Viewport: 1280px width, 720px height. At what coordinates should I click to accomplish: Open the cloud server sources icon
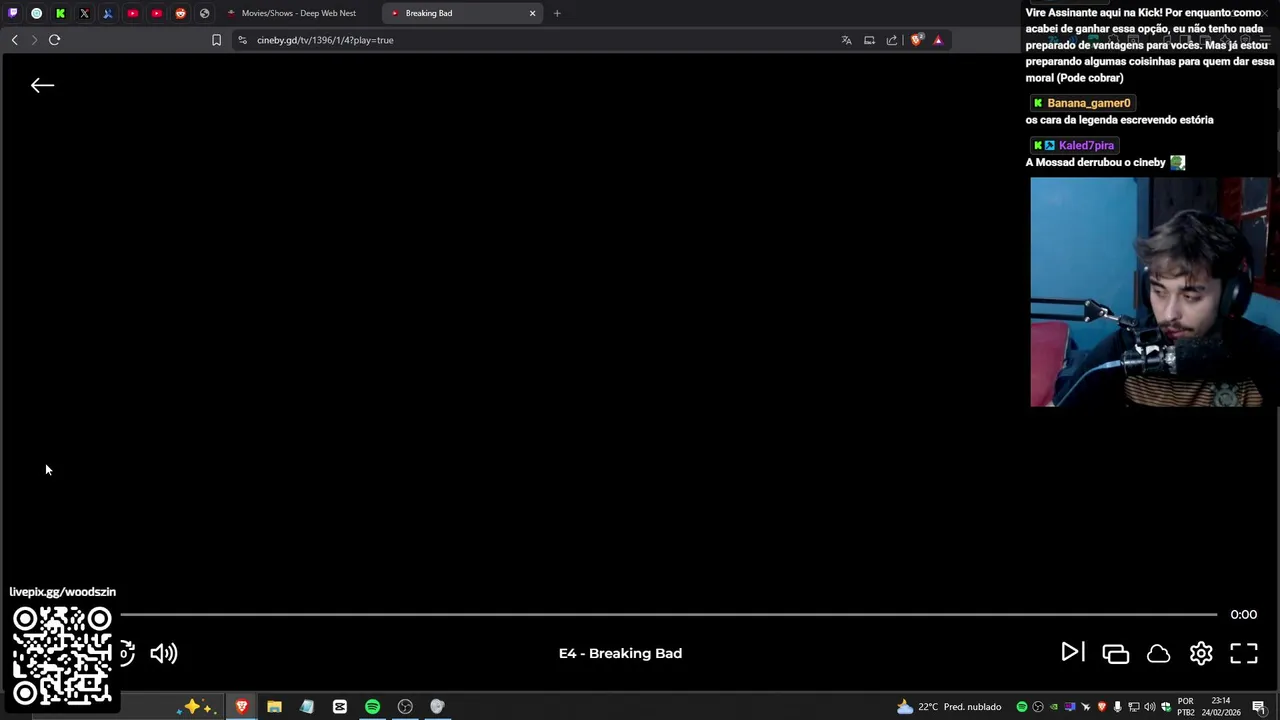tap(1158, 653)
